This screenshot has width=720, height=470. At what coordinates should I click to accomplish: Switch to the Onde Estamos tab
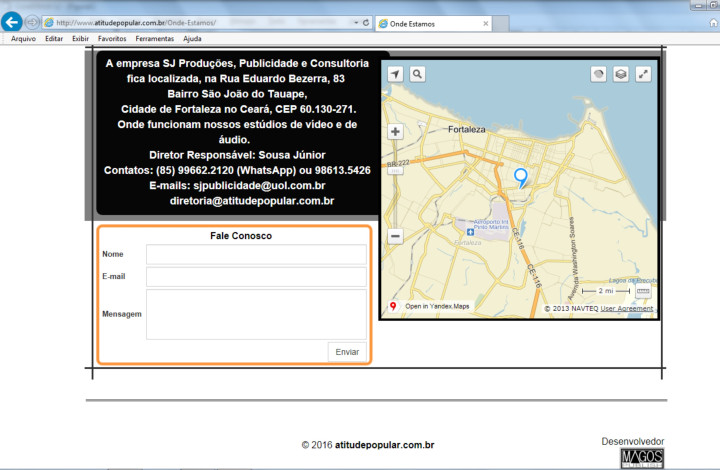[433, 24]
